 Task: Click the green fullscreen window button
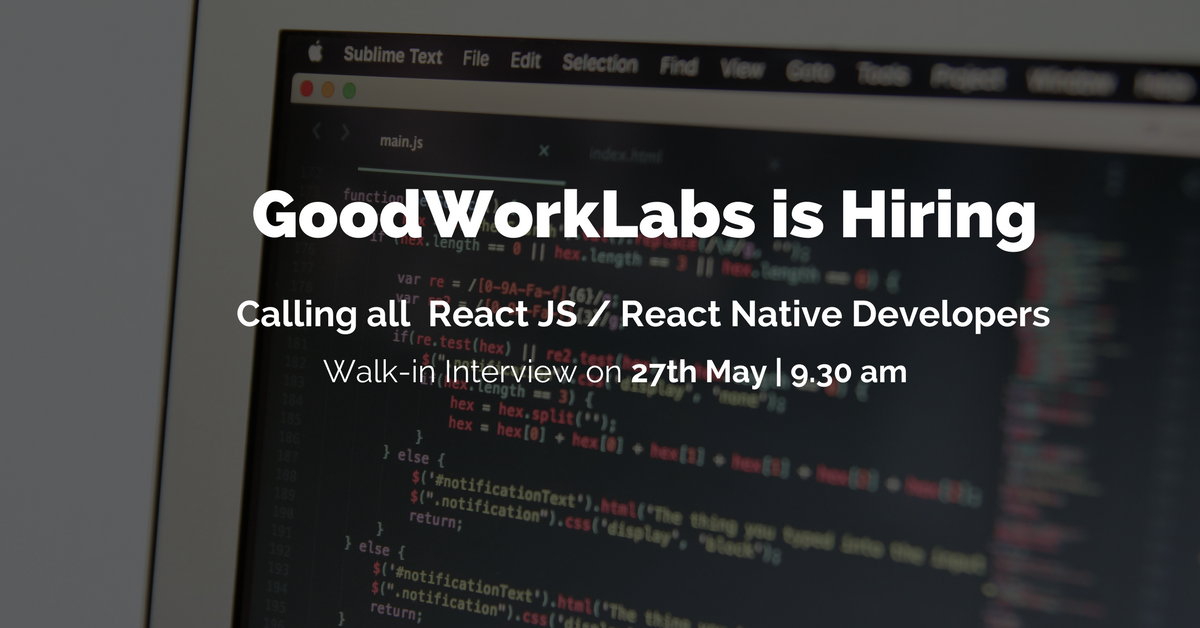point(349,90)
